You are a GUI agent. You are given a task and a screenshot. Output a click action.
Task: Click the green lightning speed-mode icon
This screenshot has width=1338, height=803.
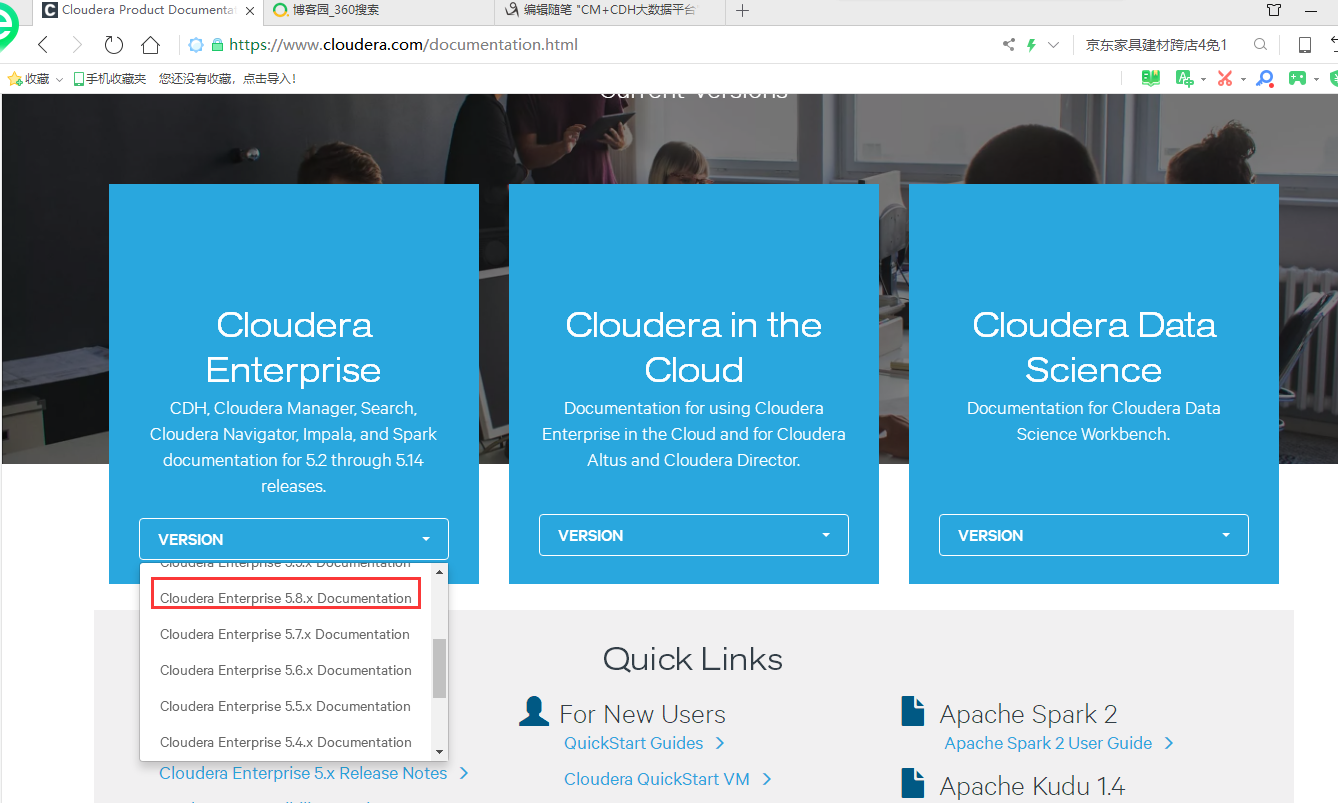pyautogui.click(x=1032, y=45)
